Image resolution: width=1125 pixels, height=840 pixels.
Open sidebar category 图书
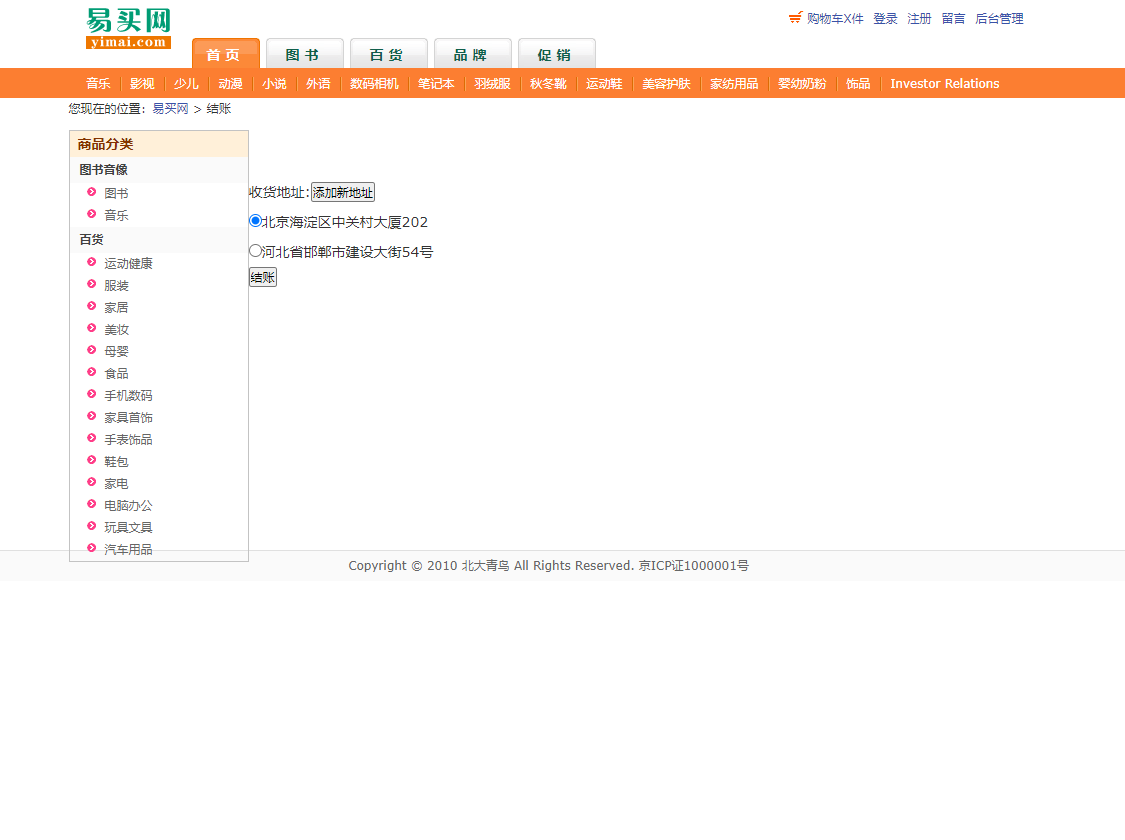pos(116,193)
